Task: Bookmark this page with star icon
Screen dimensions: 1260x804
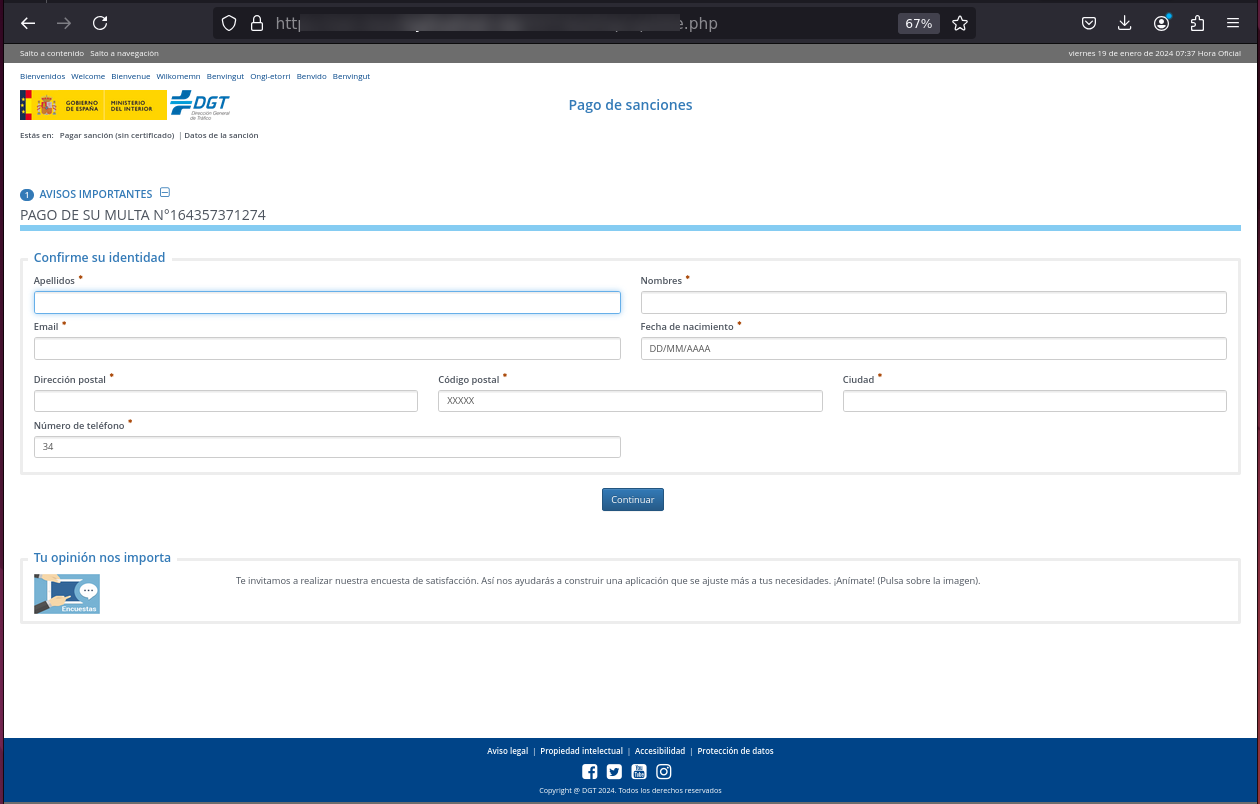Action: 960,23
